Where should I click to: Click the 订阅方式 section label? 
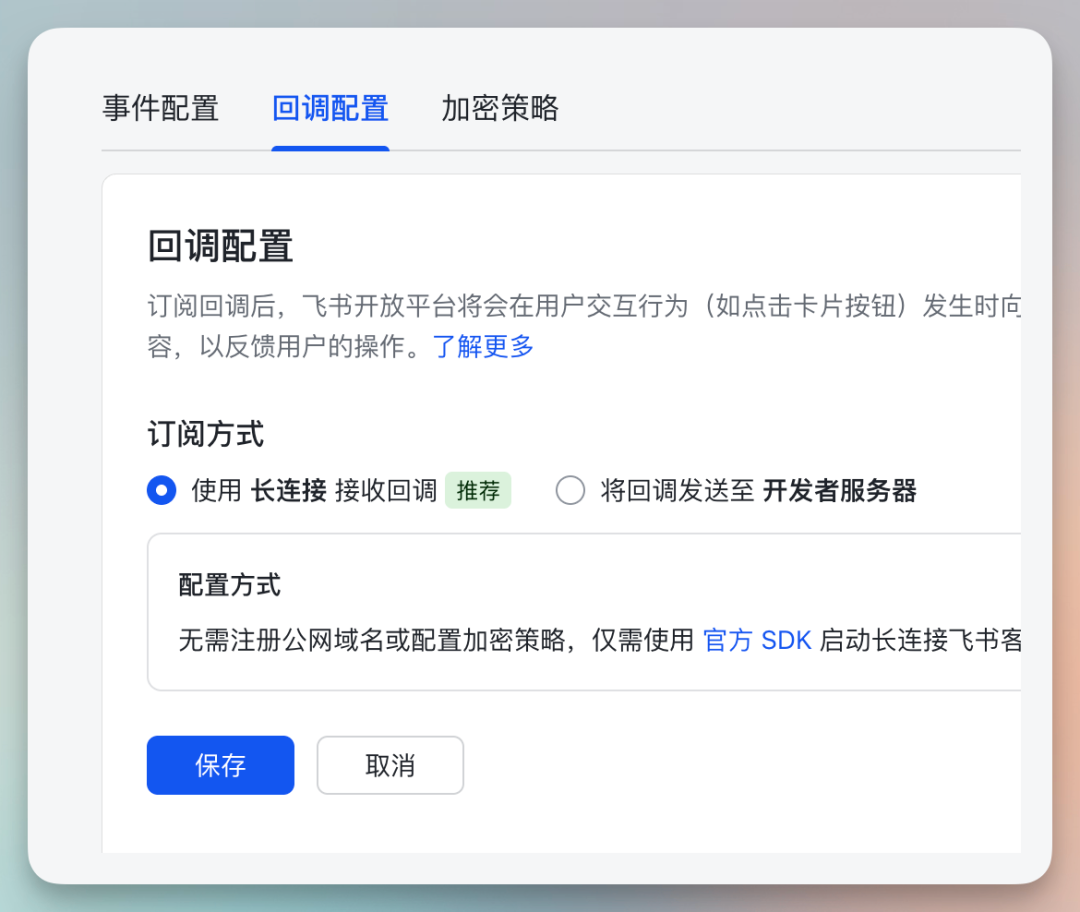tap(205, 434)
